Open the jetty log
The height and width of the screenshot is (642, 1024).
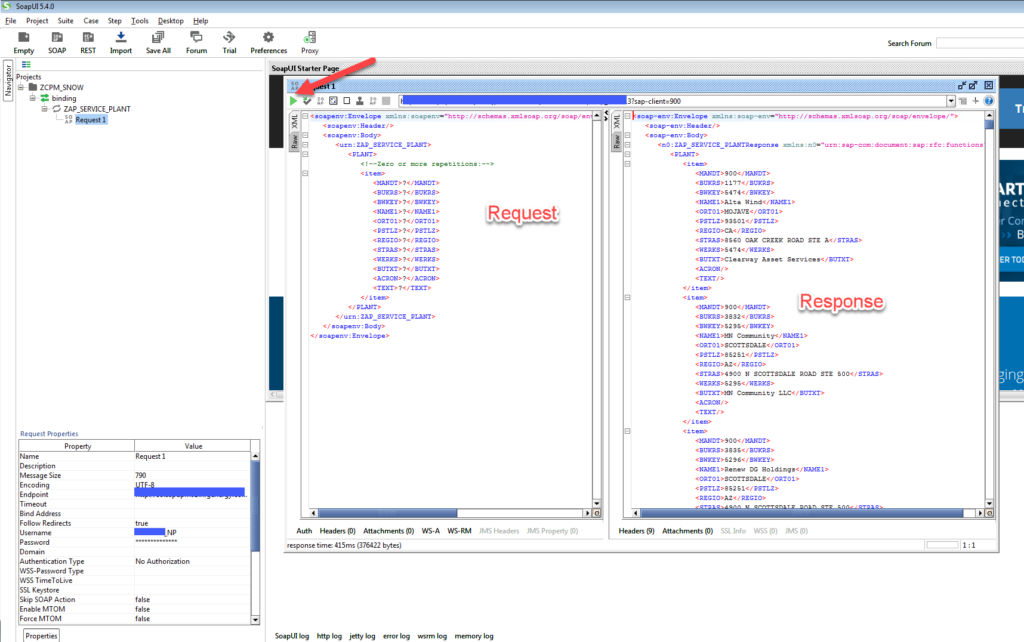coord(362,635)
